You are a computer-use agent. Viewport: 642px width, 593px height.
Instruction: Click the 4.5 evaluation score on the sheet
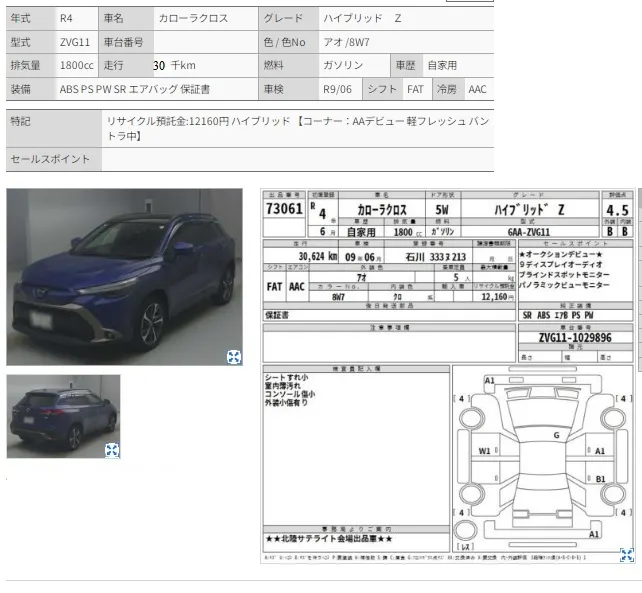[x=617, y=210]
